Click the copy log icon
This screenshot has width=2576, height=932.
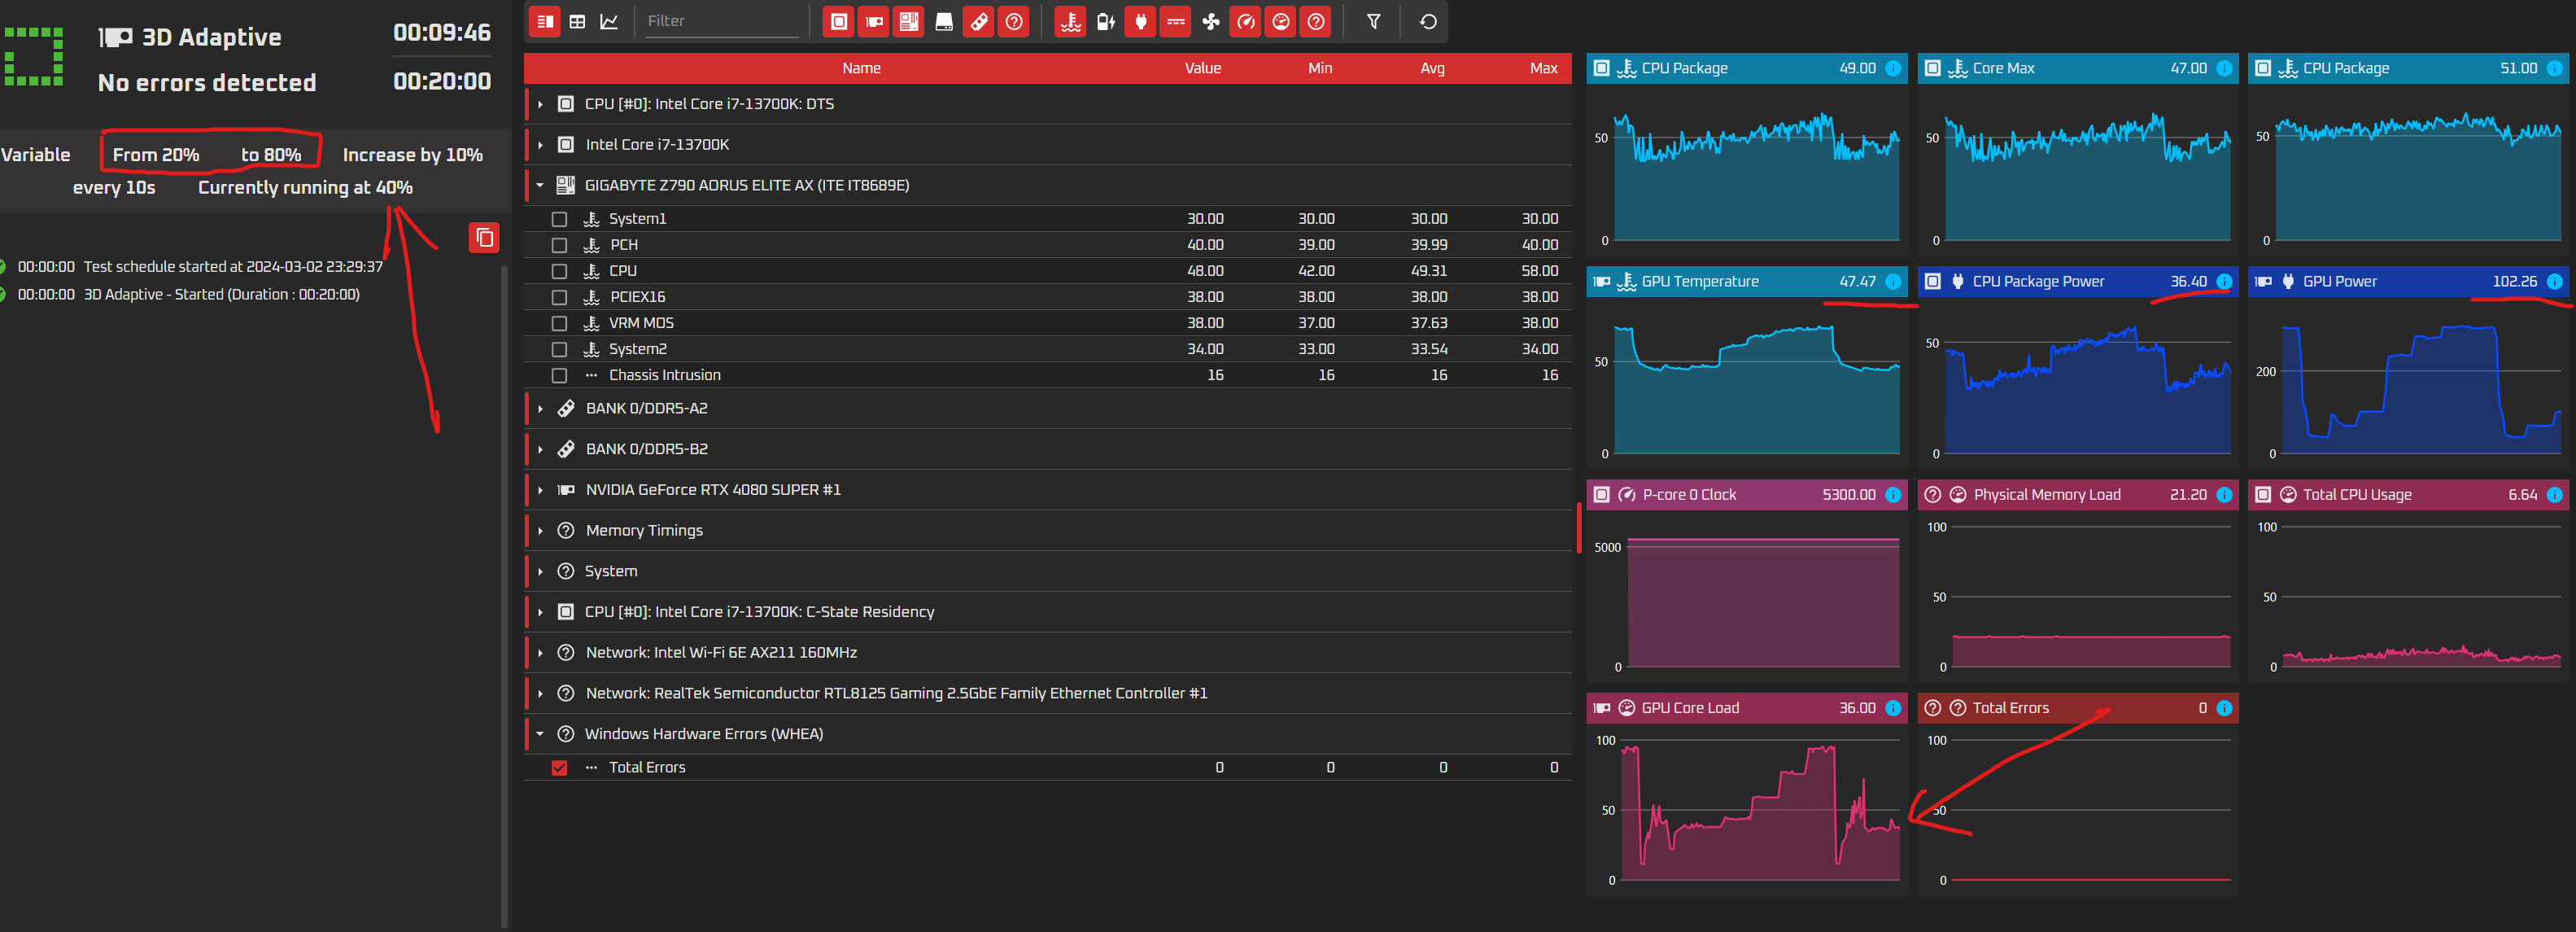coord(484,238)
